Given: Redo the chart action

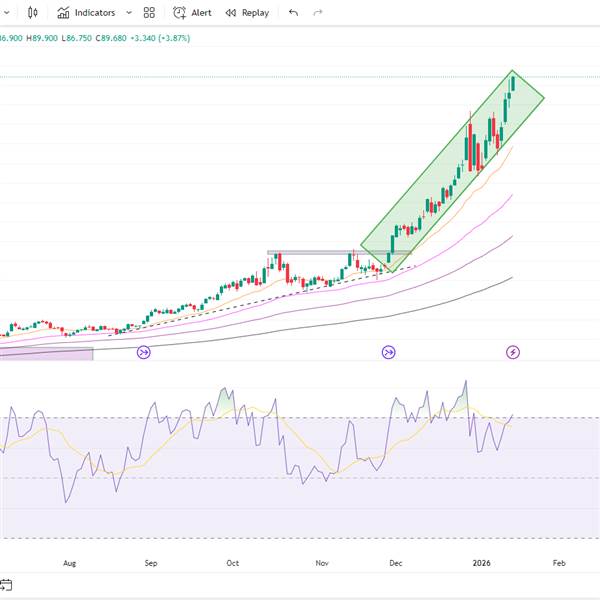Looking at the screenshot, I should point(318,13).
